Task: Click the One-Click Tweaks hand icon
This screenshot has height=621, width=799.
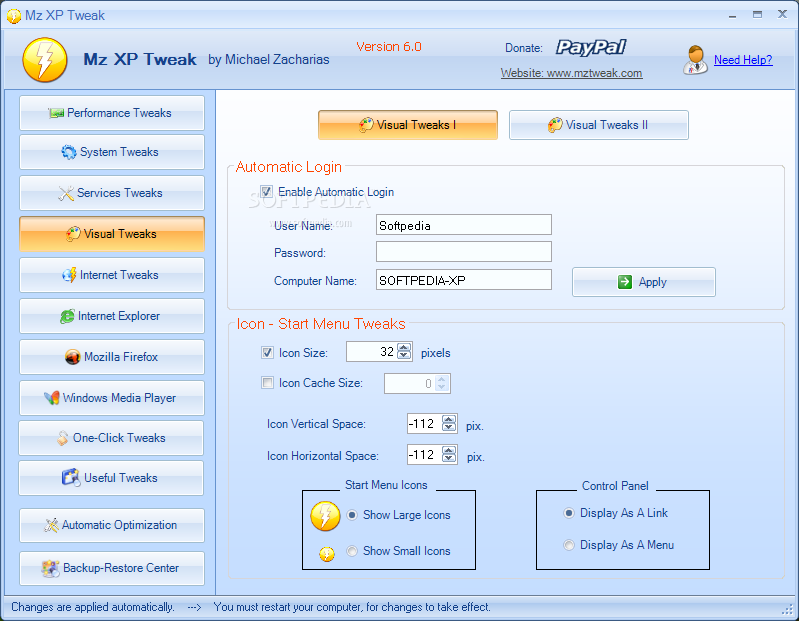Action: pyautogui.click(x=62, y=438)
